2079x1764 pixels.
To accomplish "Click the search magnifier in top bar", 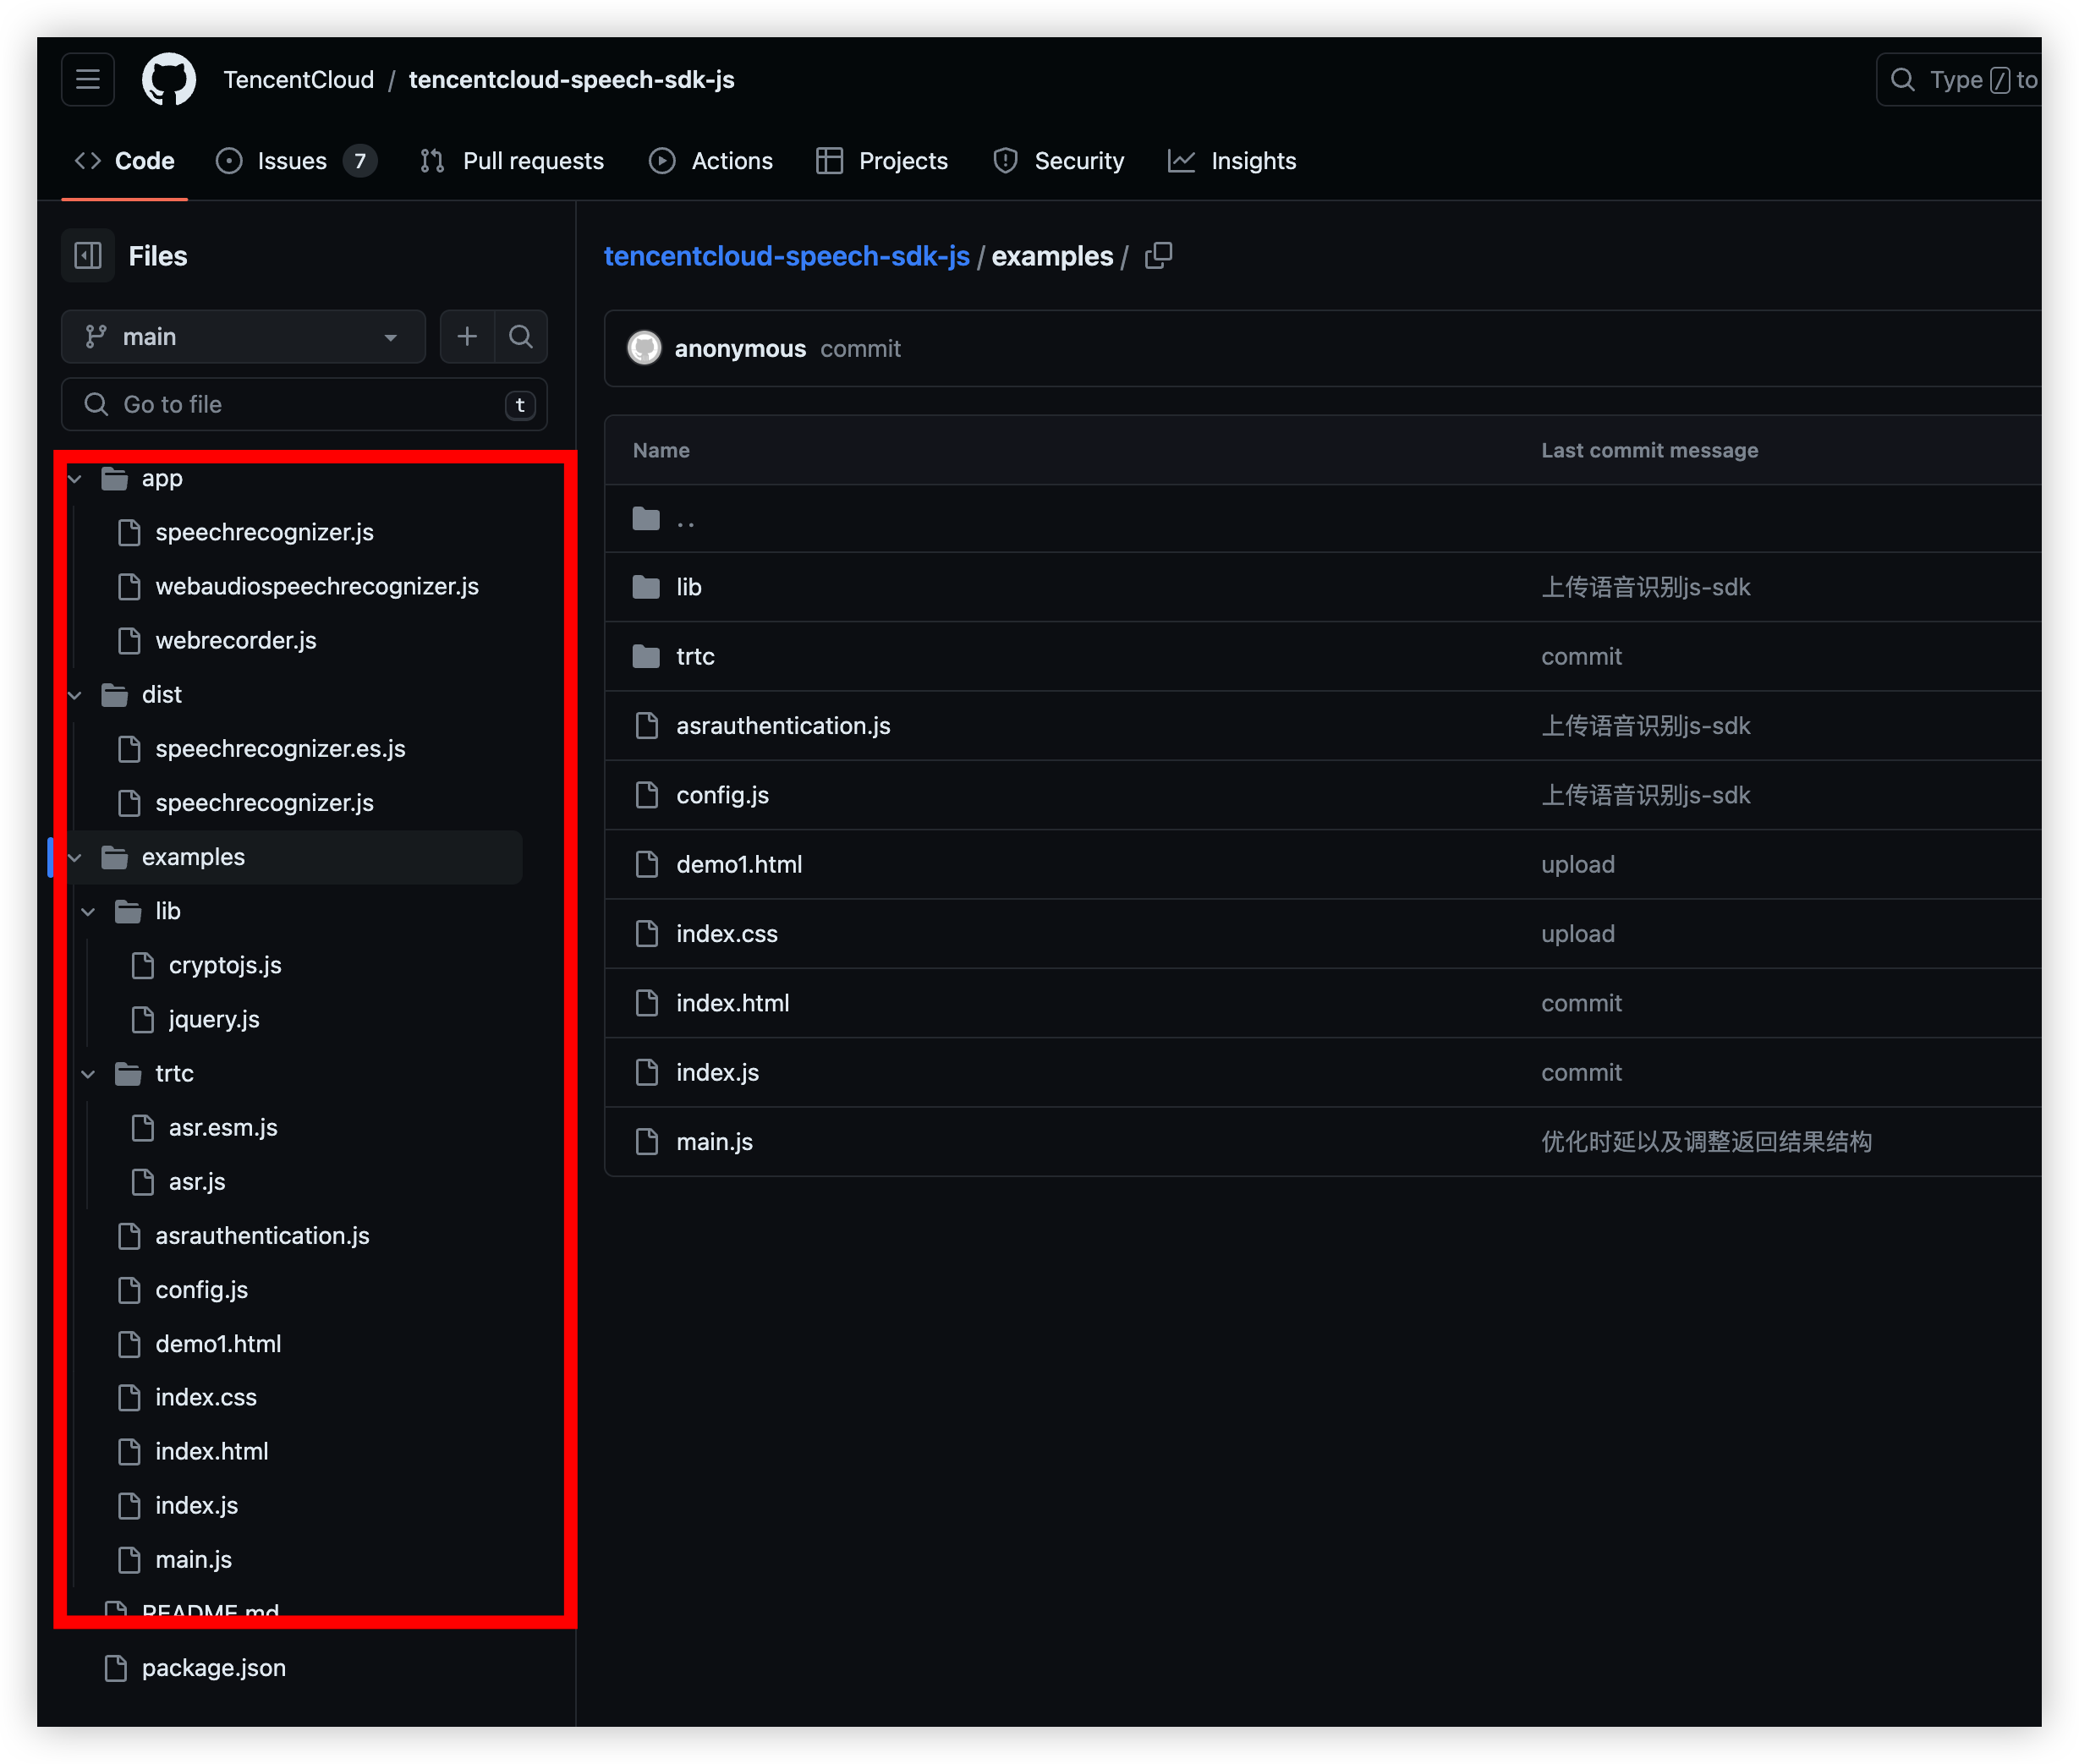I will pyautogui.click(x=1903, y=80).
